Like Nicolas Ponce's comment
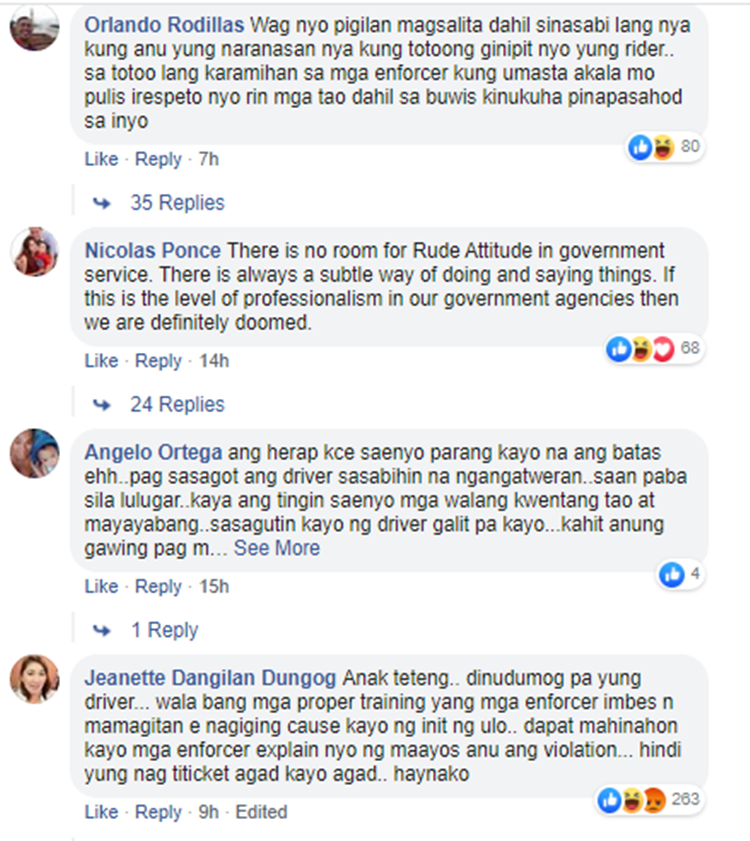 (x=101, y=361)
